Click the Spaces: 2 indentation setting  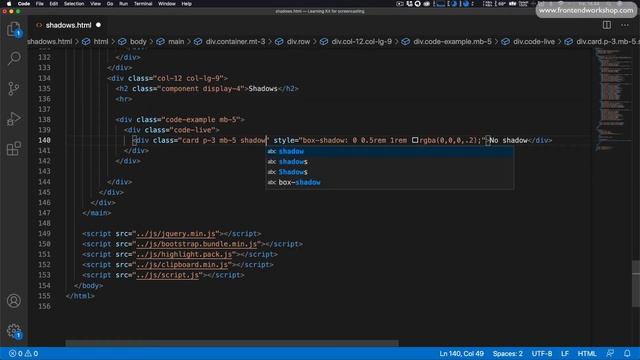[507, 353]
